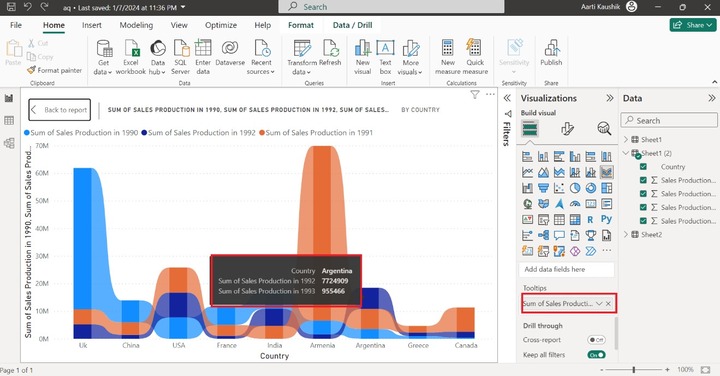Select the treemap visual
Image resolution: width=720 pixels, height=376 pixels.
pos(607,188)
